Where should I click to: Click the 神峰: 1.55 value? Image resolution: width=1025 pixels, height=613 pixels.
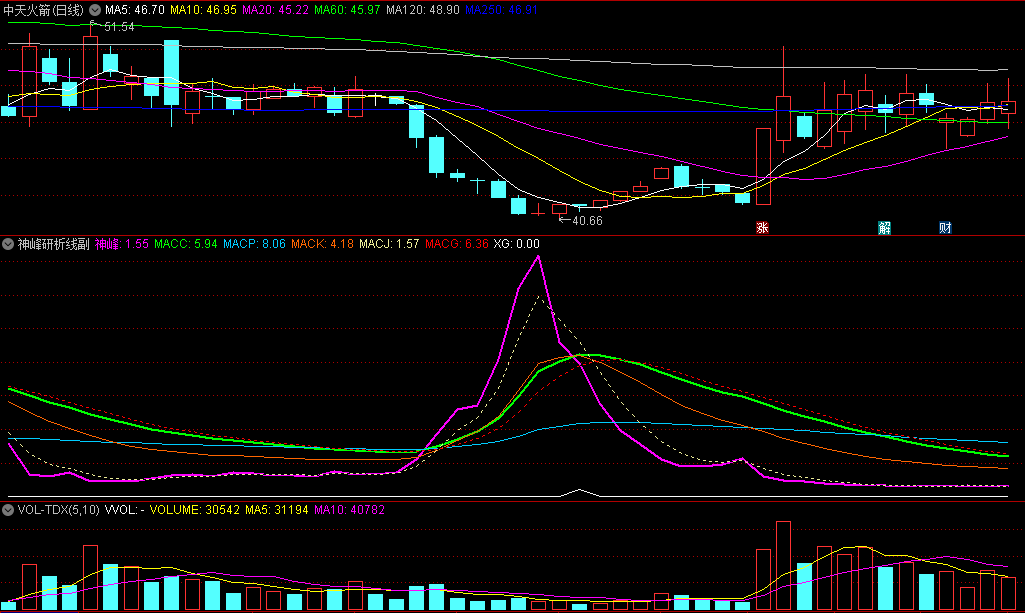tap(122, 244)
